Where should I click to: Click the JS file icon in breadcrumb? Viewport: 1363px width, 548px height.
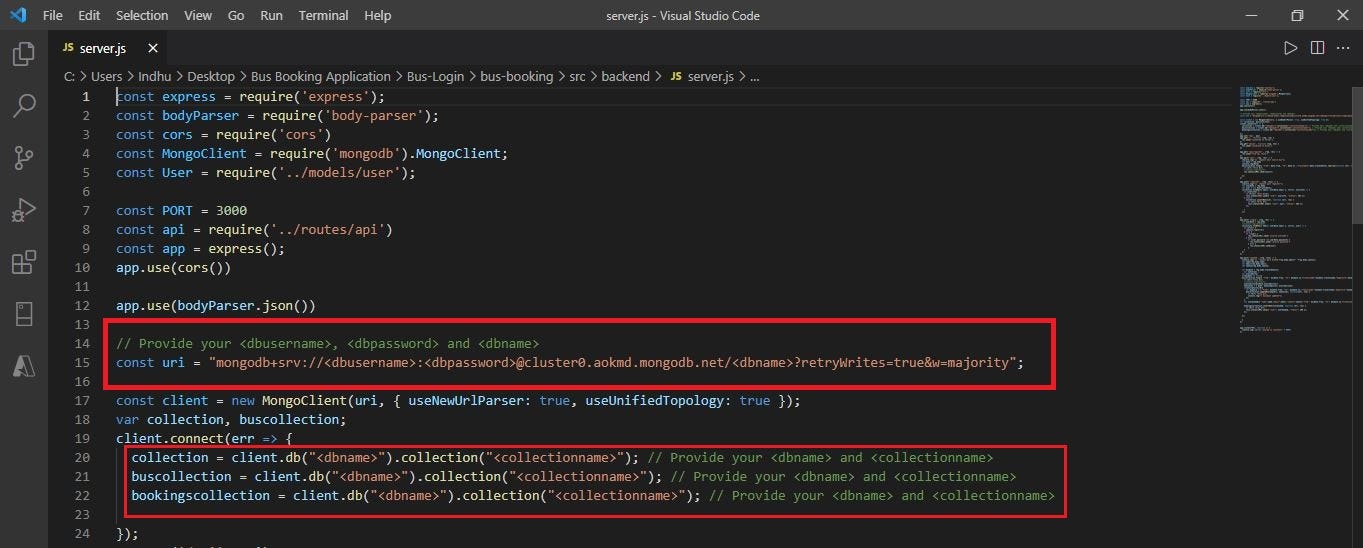click(676, 76)
